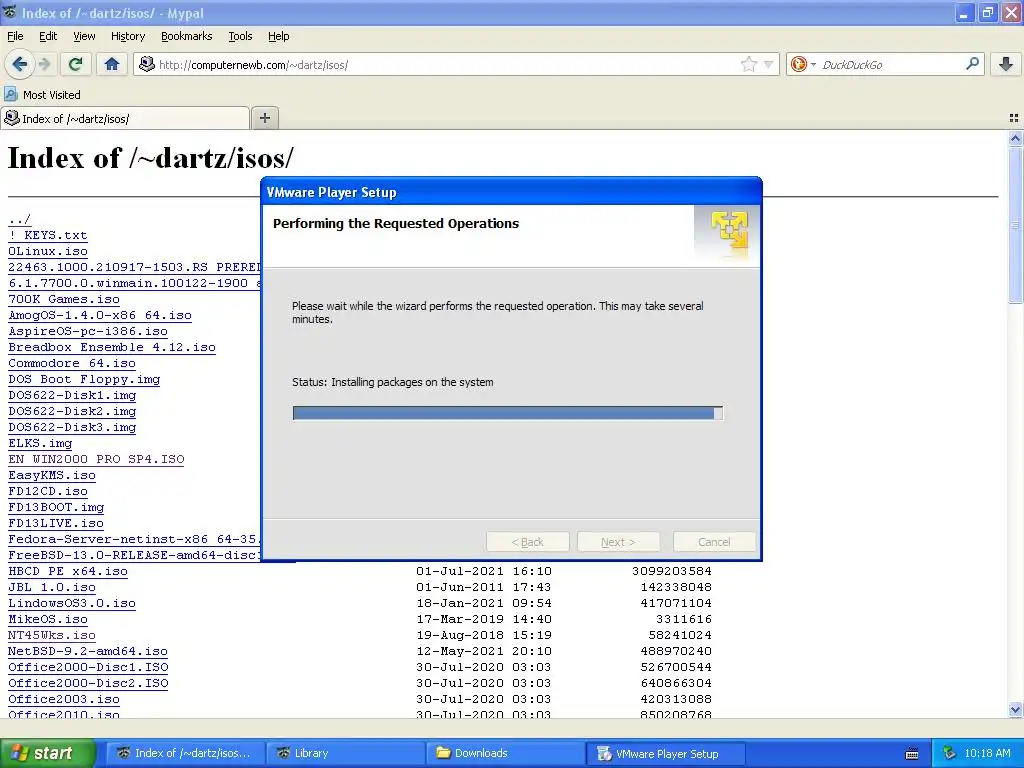
Task: Open the FD13LIVE.iso link
Action: [56, 523]
